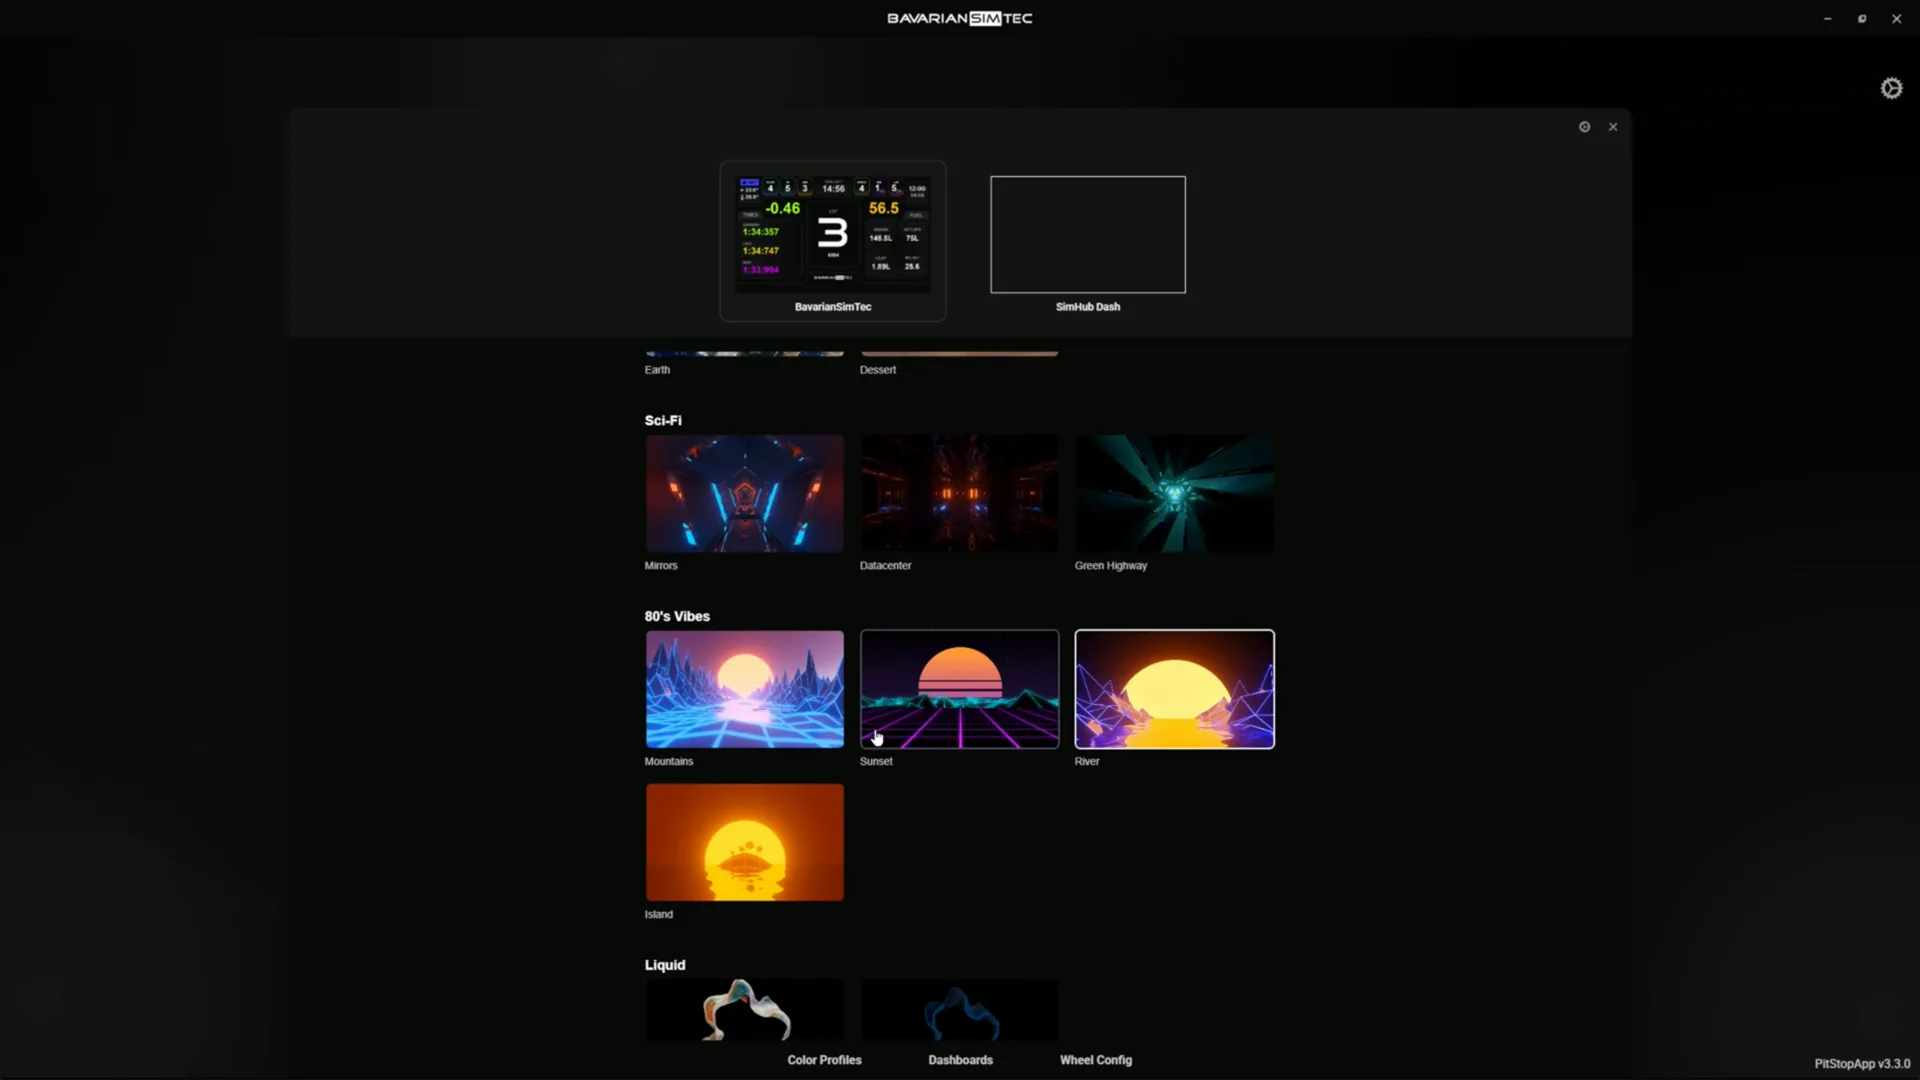Select the blue Liquid background thumbnail

[960, 1010]
